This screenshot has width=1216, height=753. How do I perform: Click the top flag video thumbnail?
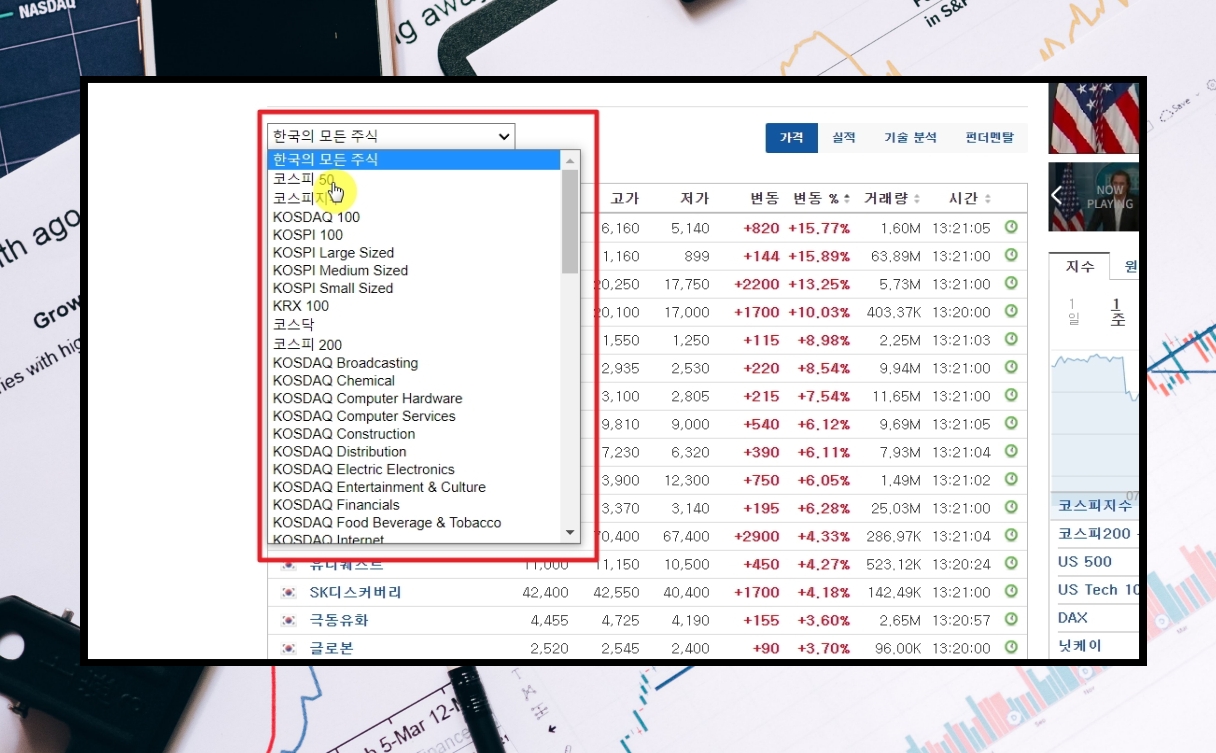click(x=1094, y=118)
